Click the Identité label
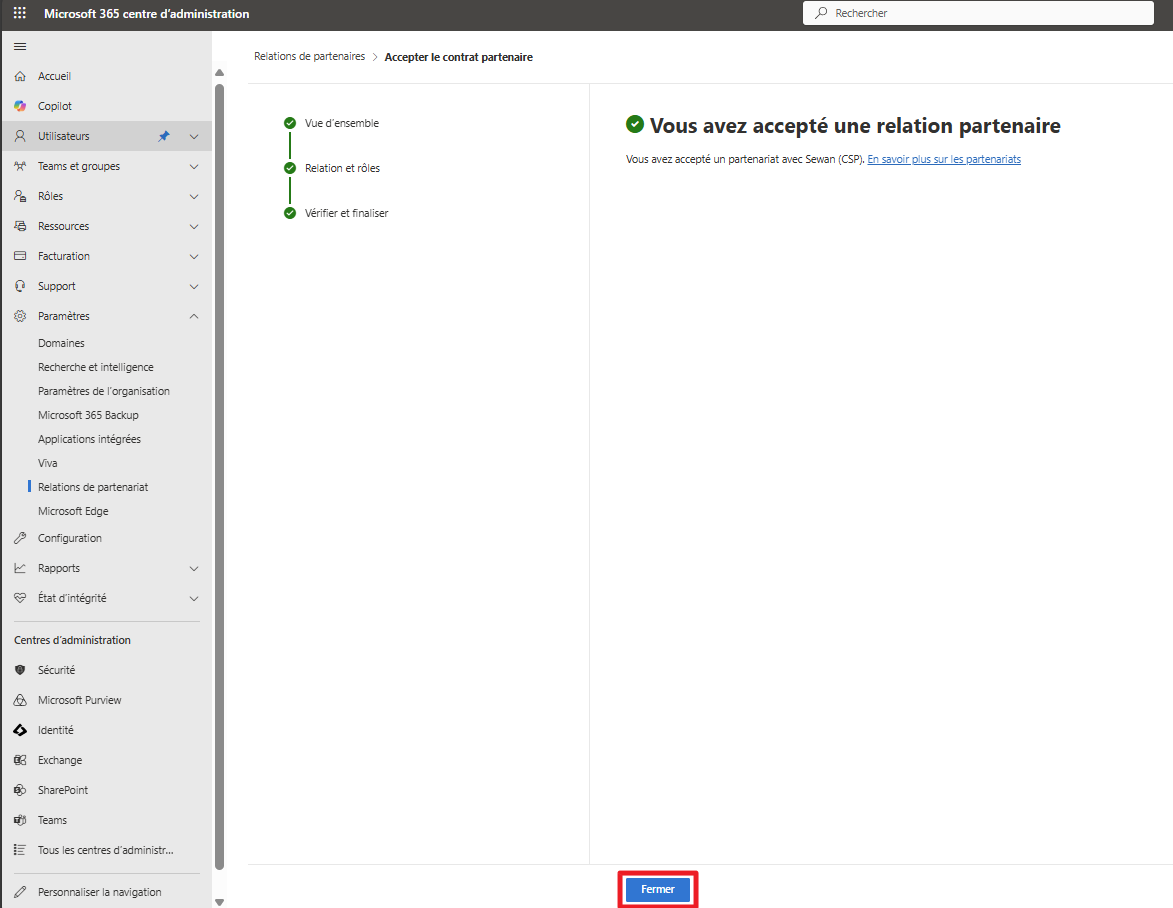 tap(56, 730)
